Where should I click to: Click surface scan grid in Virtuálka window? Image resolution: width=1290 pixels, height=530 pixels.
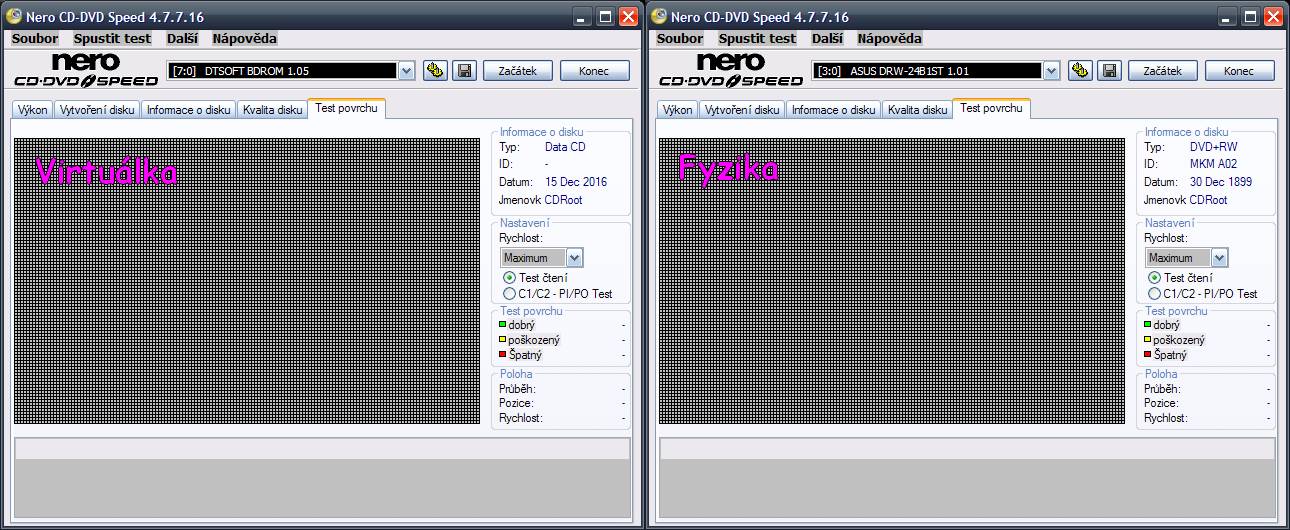(247, 281)
